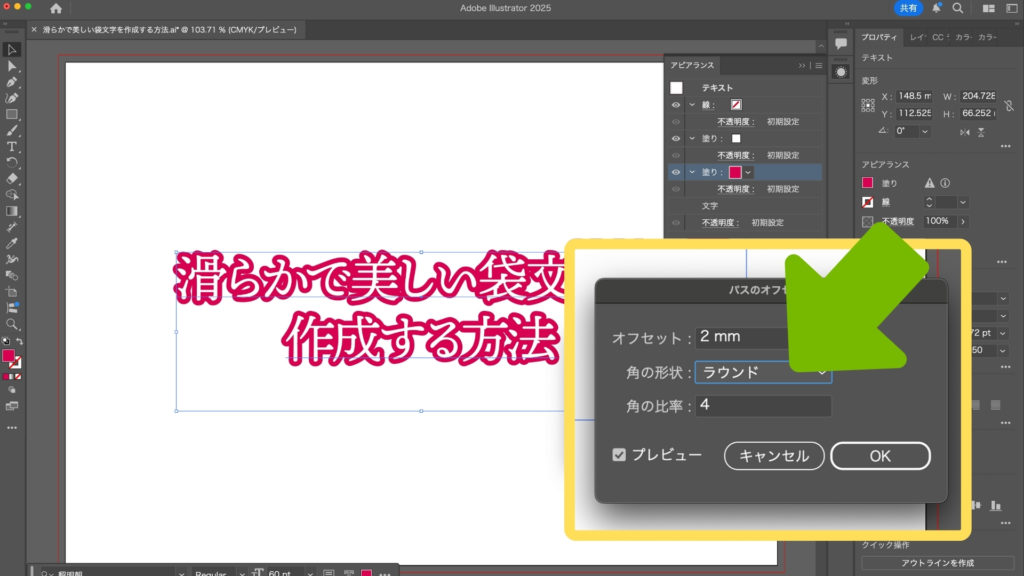Select the Direct Selection tool
Viewport: 1024px width, 576px height.
click(x=12, y=66)
